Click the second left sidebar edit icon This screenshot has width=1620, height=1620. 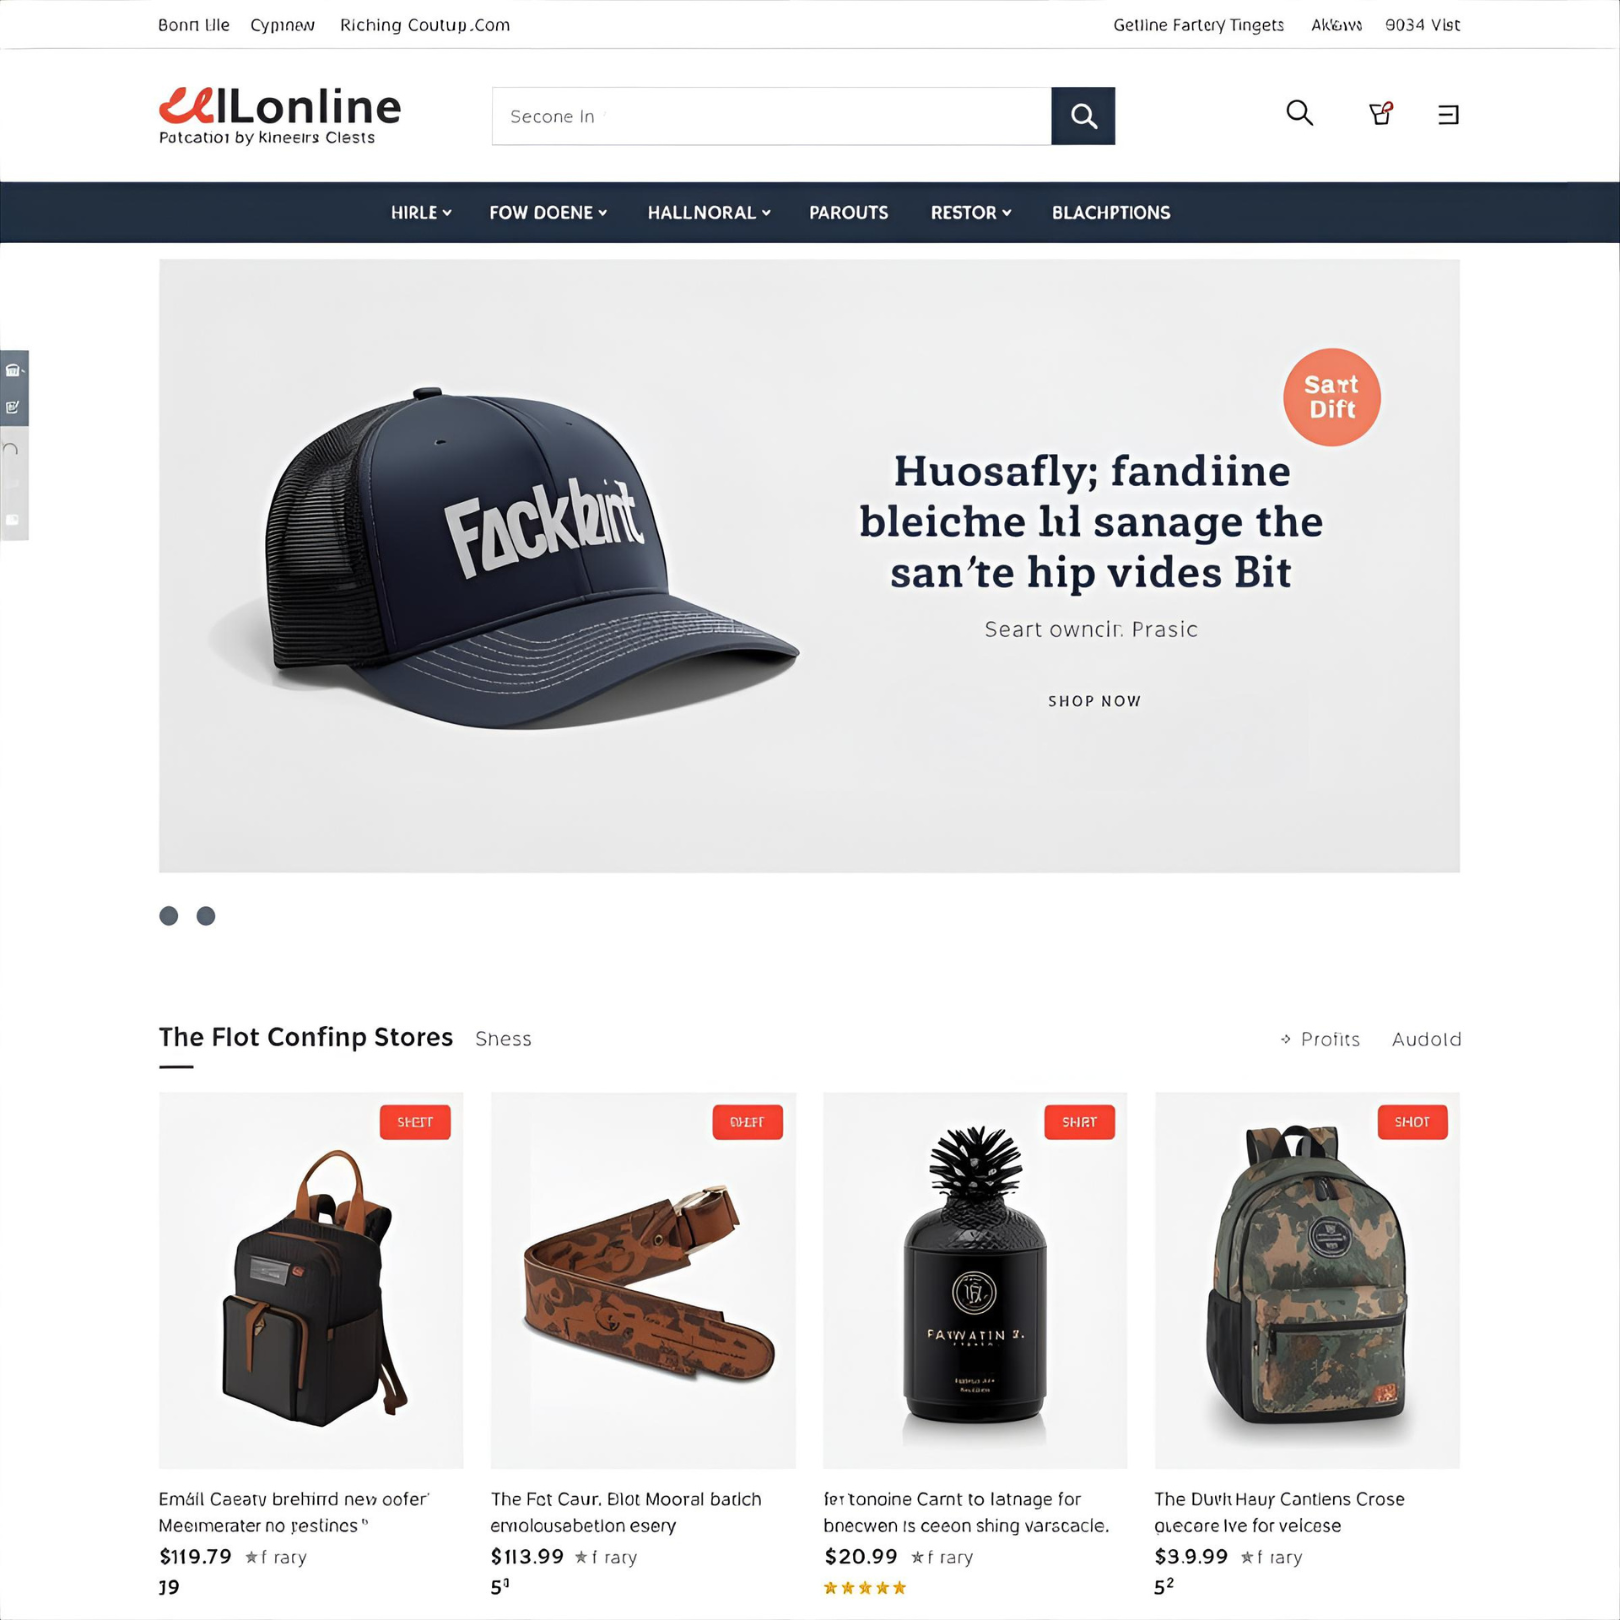pyautogui.click(x=14, y=407)
